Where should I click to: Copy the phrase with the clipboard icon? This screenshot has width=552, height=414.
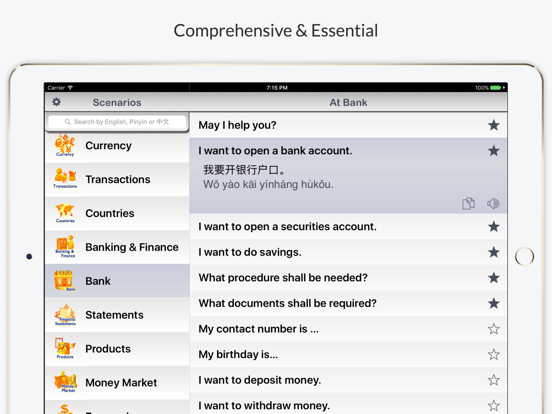(468, 203)
